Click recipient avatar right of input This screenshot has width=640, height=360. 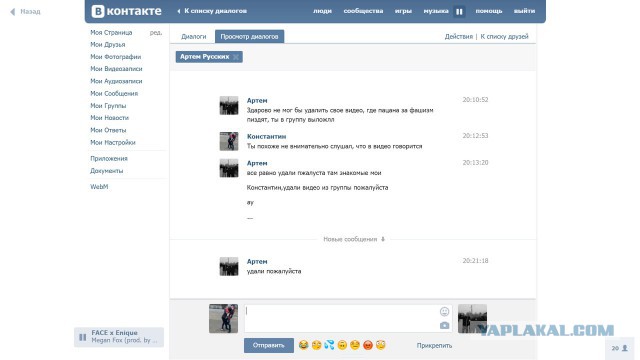click(472, 318)
